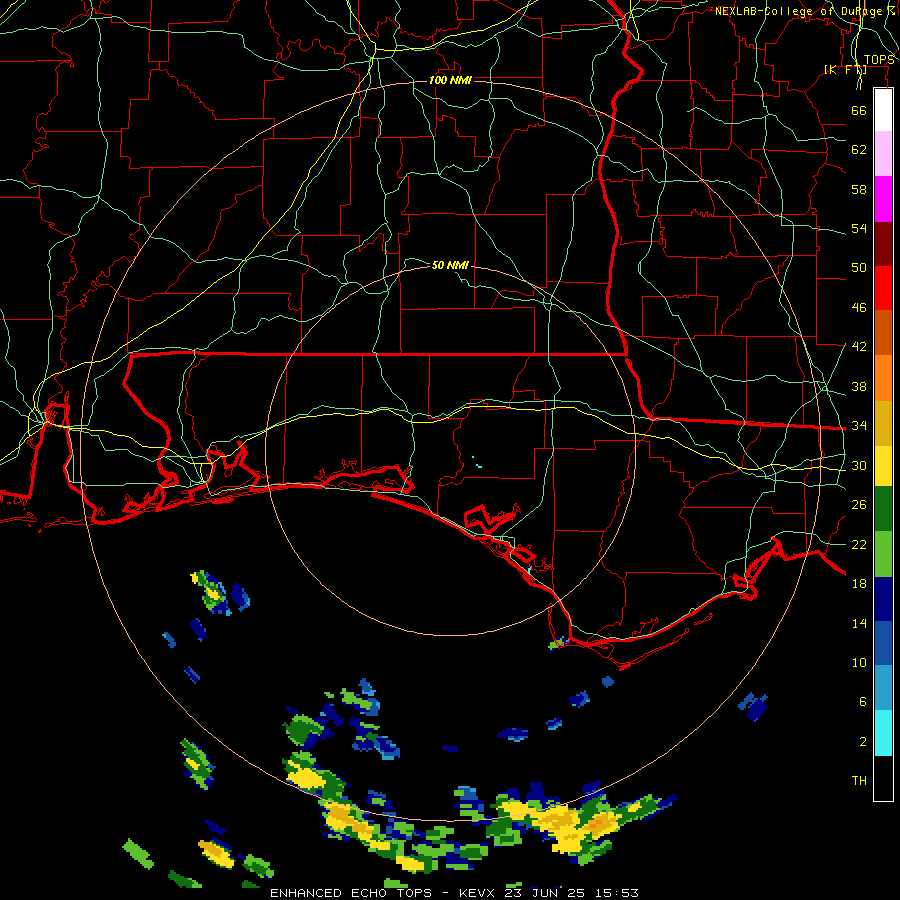Click the bright red legend swatch
Viewport: 900px width, 900px height.
click(883, 288)
